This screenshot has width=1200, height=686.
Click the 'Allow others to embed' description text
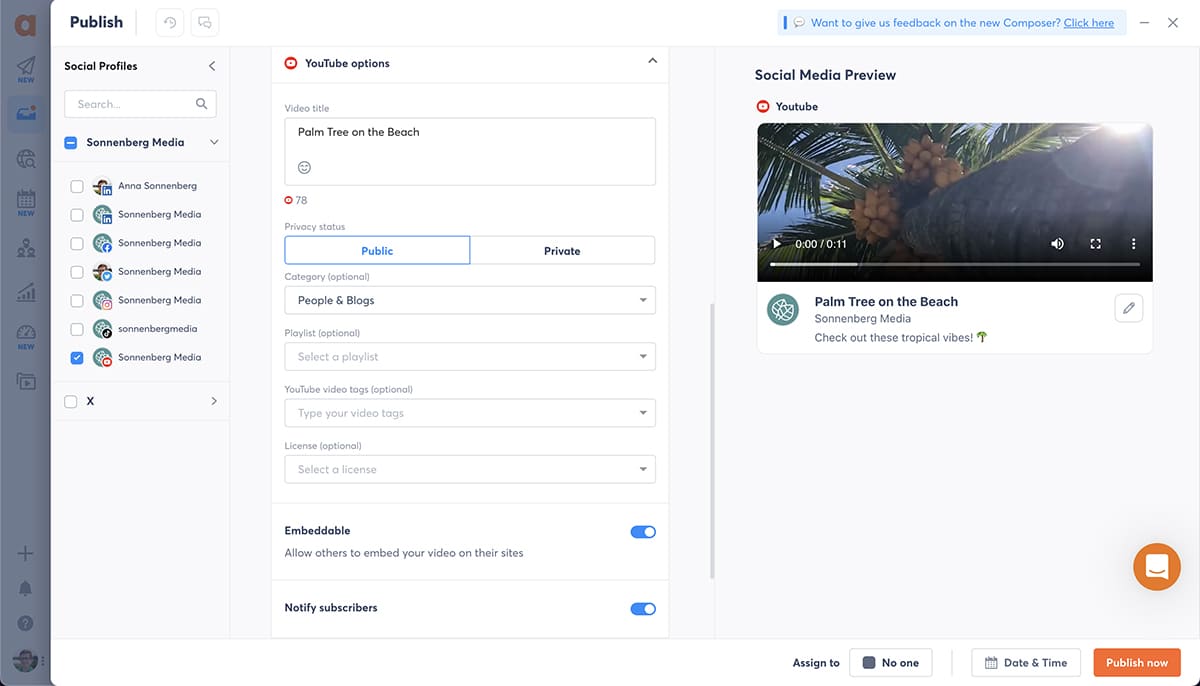pos(404,552)
